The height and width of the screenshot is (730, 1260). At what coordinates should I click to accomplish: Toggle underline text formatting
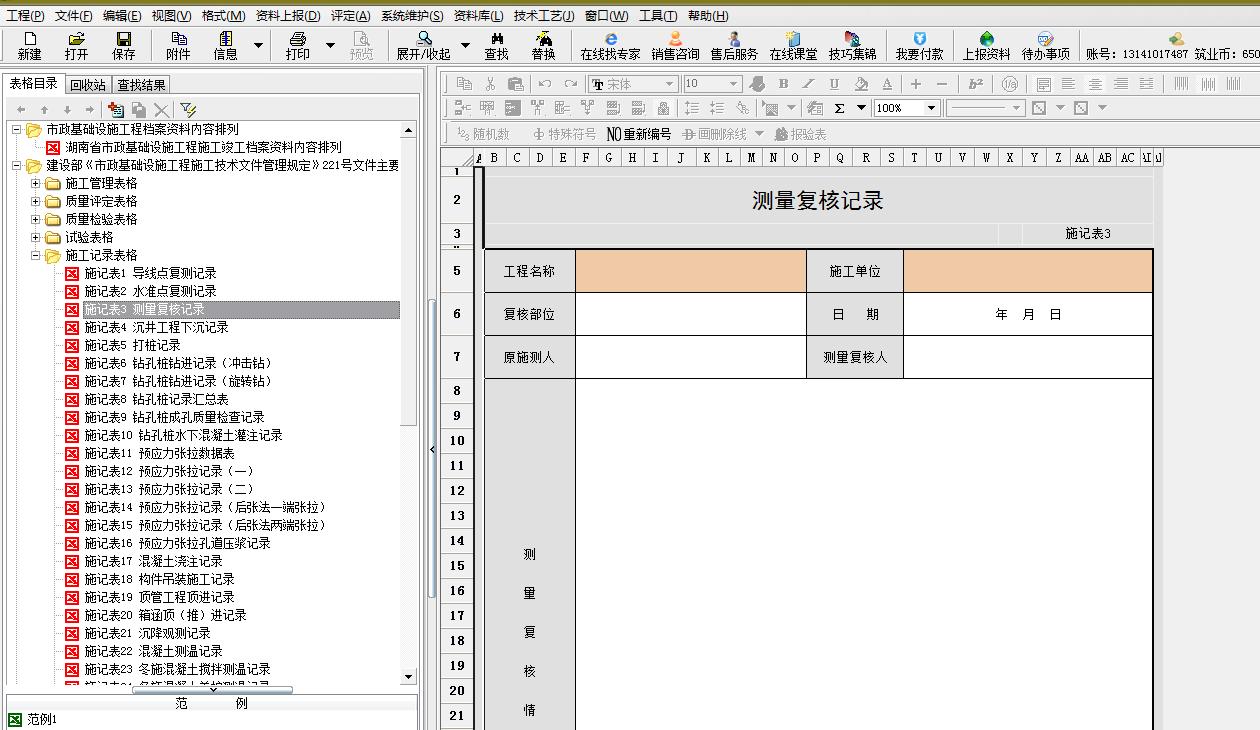(834, 84)
